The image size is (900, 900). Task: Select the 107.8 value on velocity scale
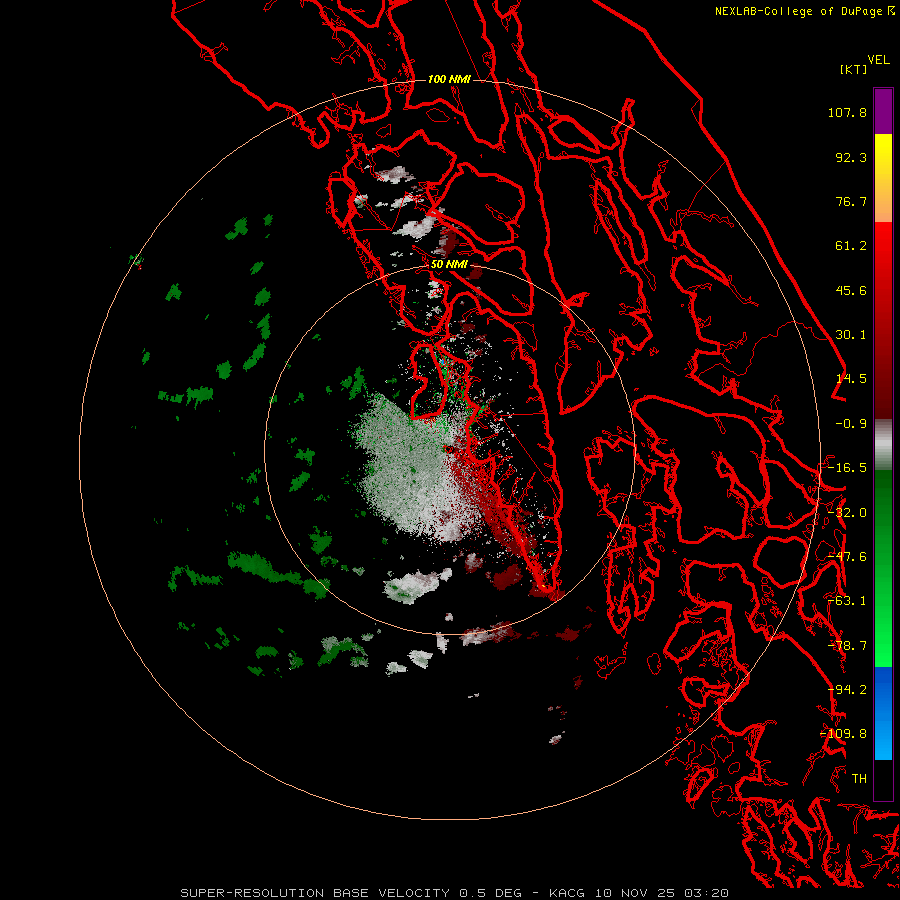pyautogui.click(x=847, y=112)
